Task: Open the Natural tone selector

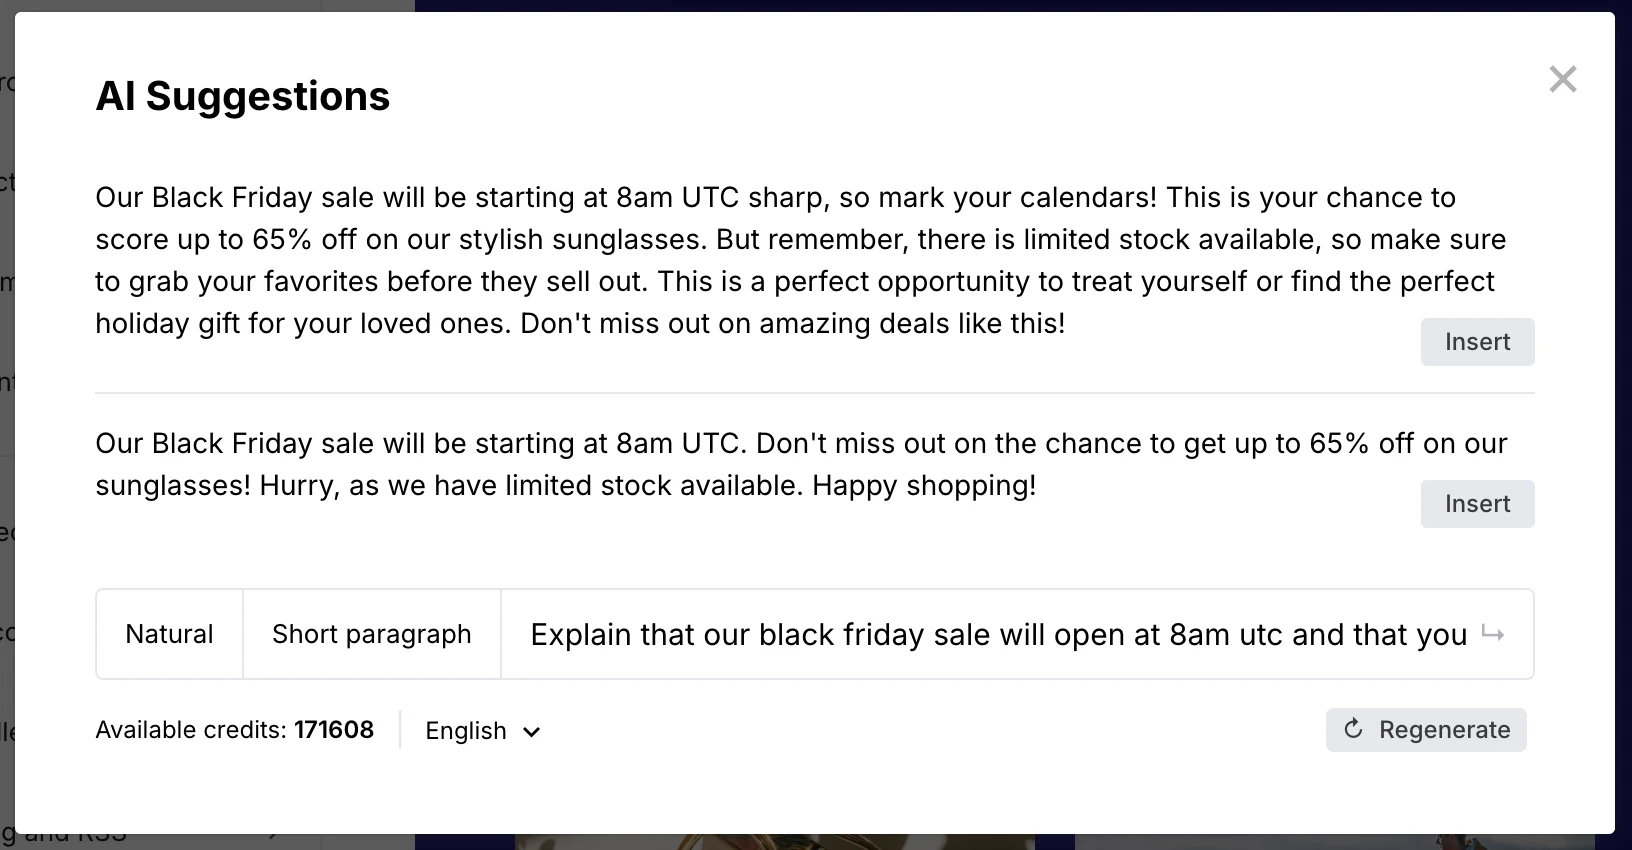Action: (x=169, y=634)
